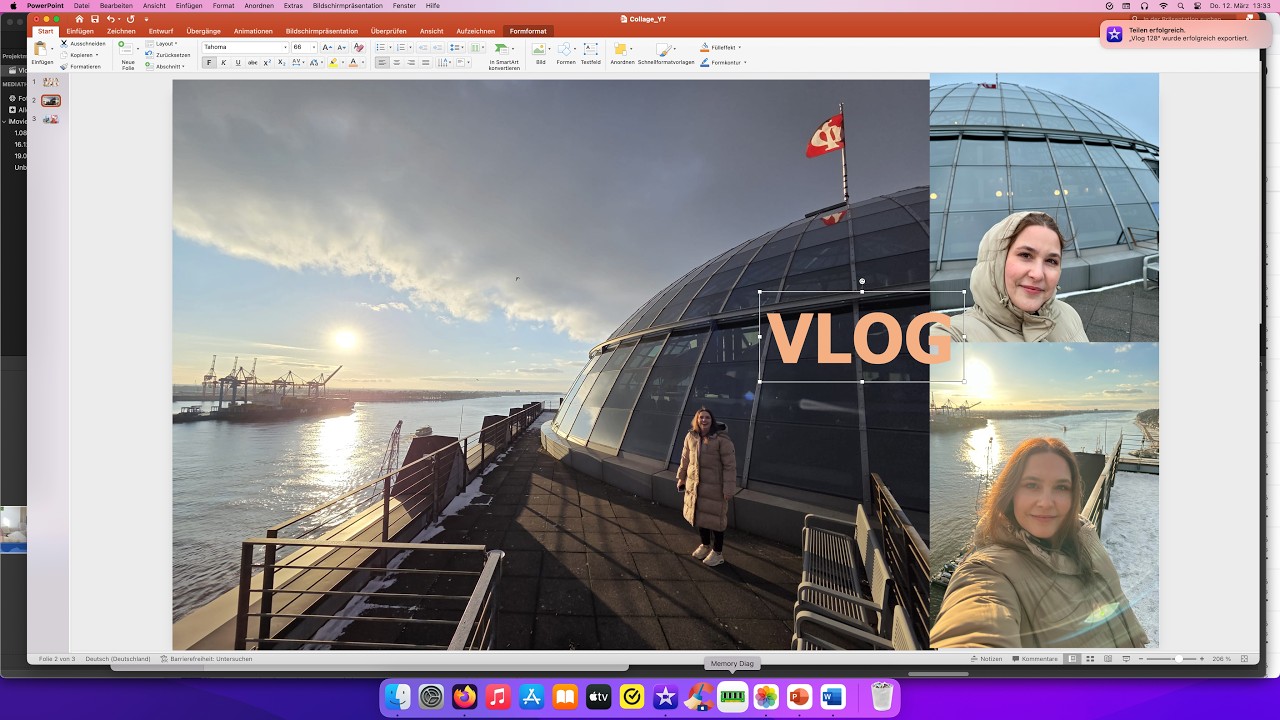
Task: Open the font name Tahoma dropdown
Action: click(285, 47)
